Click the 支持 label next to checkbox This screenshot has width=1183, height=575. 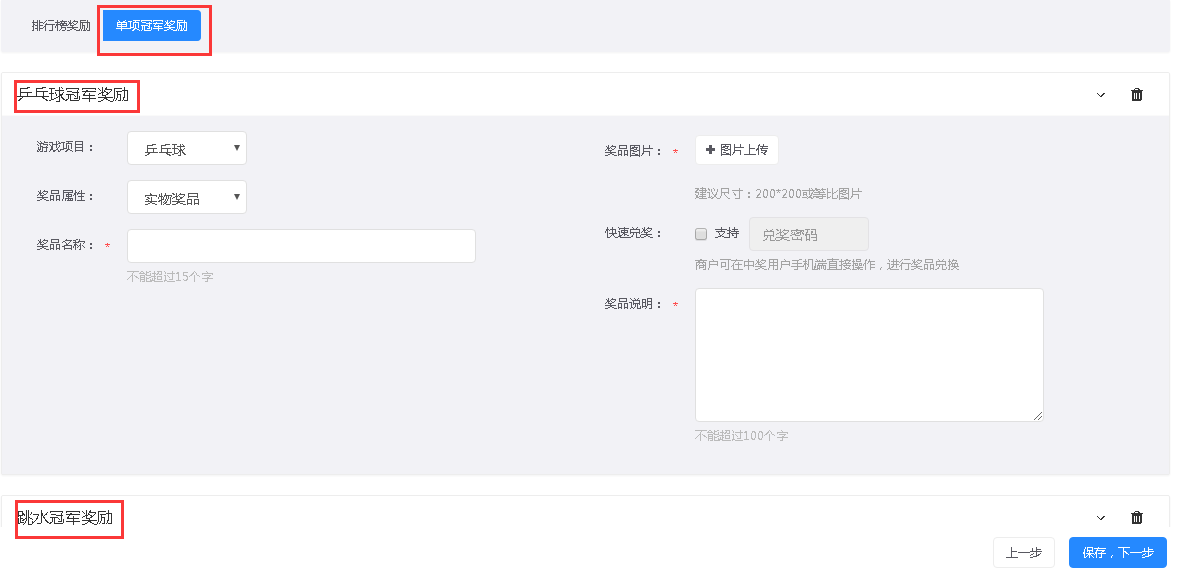tap(727, 233)
